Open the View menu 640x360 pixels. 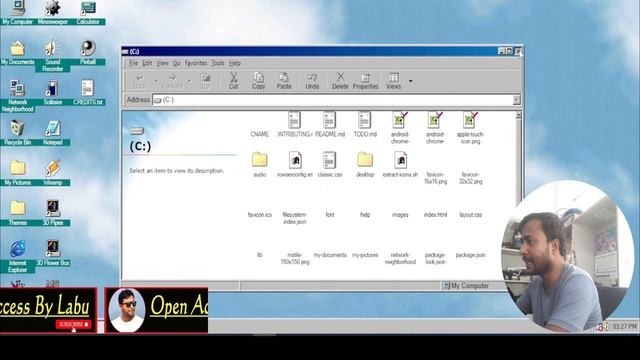tap(162, 63)
